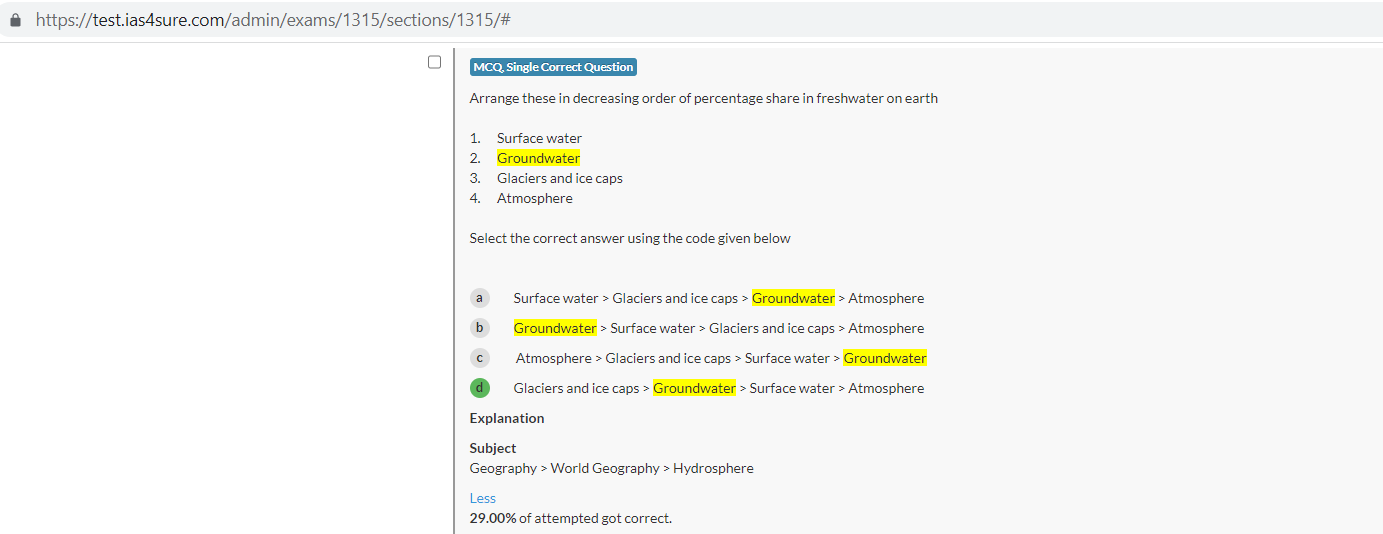Select option circle labeled c
This screenshot has width=1383, height=534.
(480, 358)
